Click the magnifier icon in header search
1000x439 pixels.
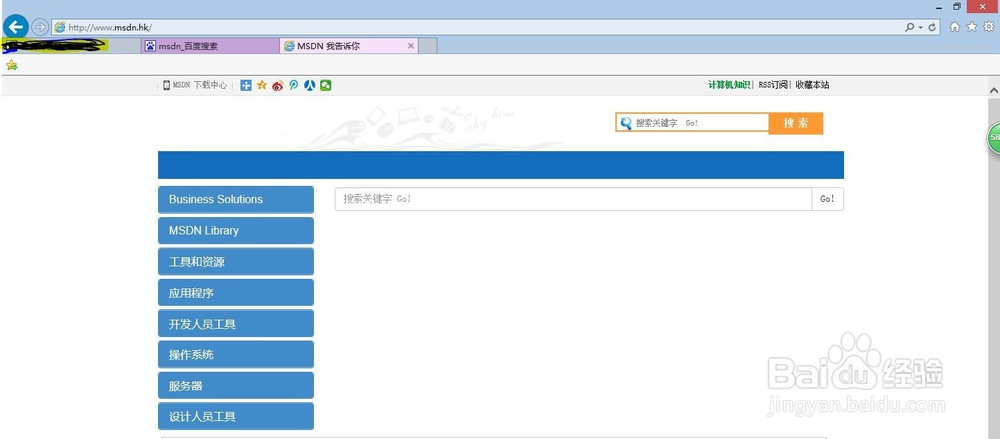pyautogui.click(x=626, y=123)
